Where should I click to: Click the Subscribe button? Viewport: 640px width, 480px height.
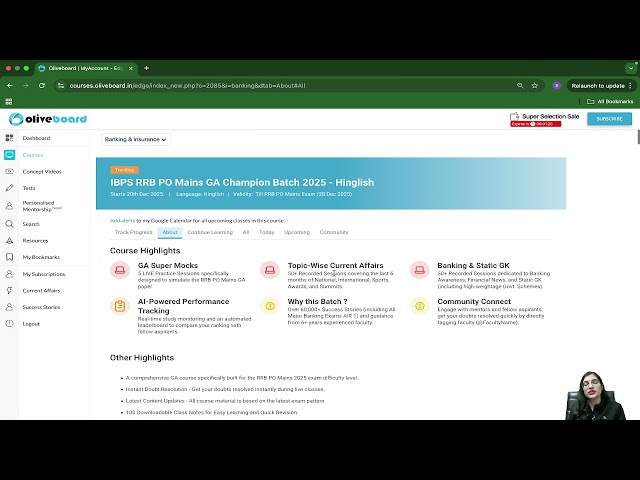click(x=608, y=118)
